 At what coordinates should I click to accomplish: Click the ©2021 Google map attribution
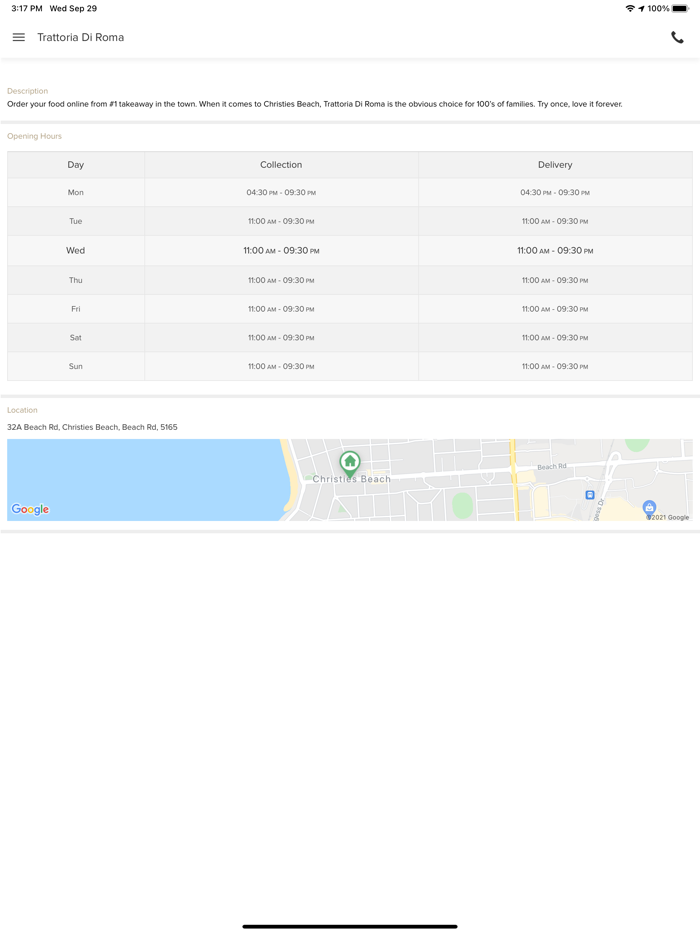[x=668, y=517]
